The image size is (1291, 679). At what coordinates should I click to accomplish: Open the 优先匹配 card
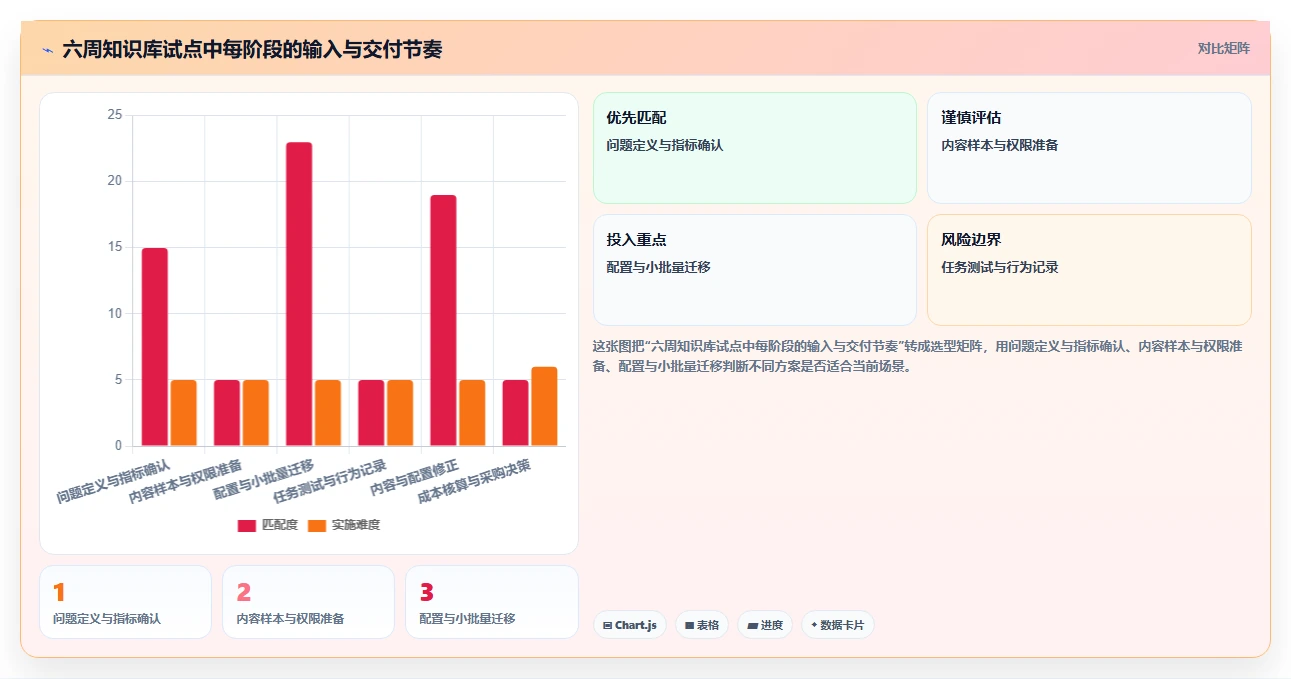(x=755, y=148)
